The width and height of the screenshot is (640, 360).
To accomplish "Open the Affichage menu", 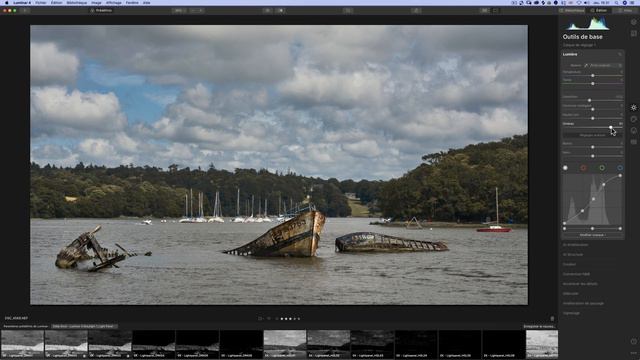I will 114,2.
